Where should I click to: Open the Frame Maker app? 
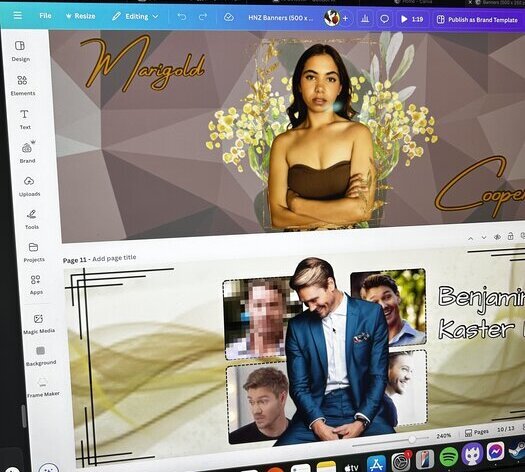(x=43, y=387)
